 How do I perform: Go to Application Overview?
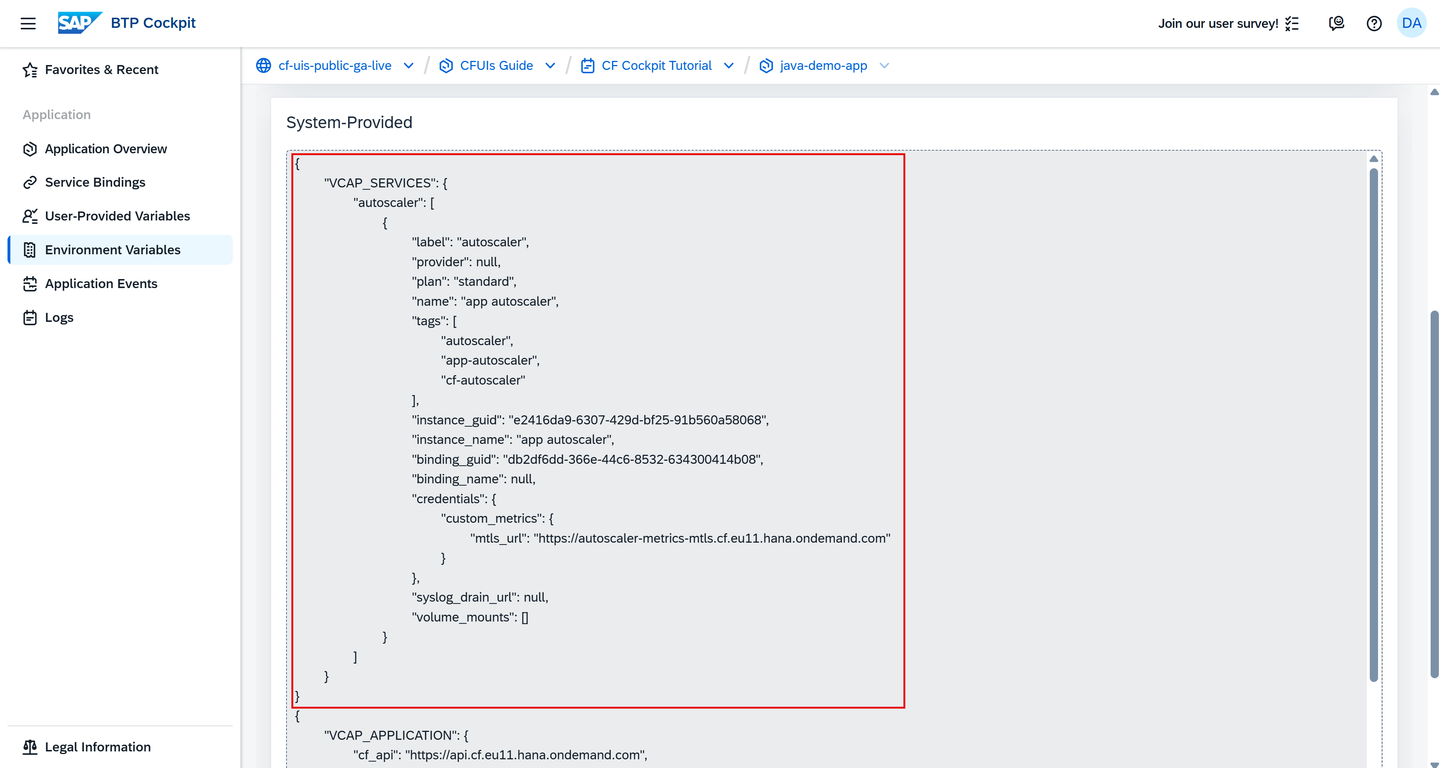tap(120, 149)
